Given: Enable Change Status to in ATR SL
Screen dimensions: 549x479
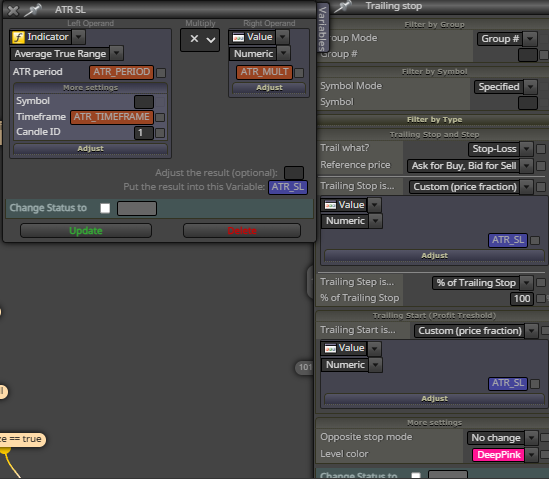Looking at the screenshot, I should point(105,208).
